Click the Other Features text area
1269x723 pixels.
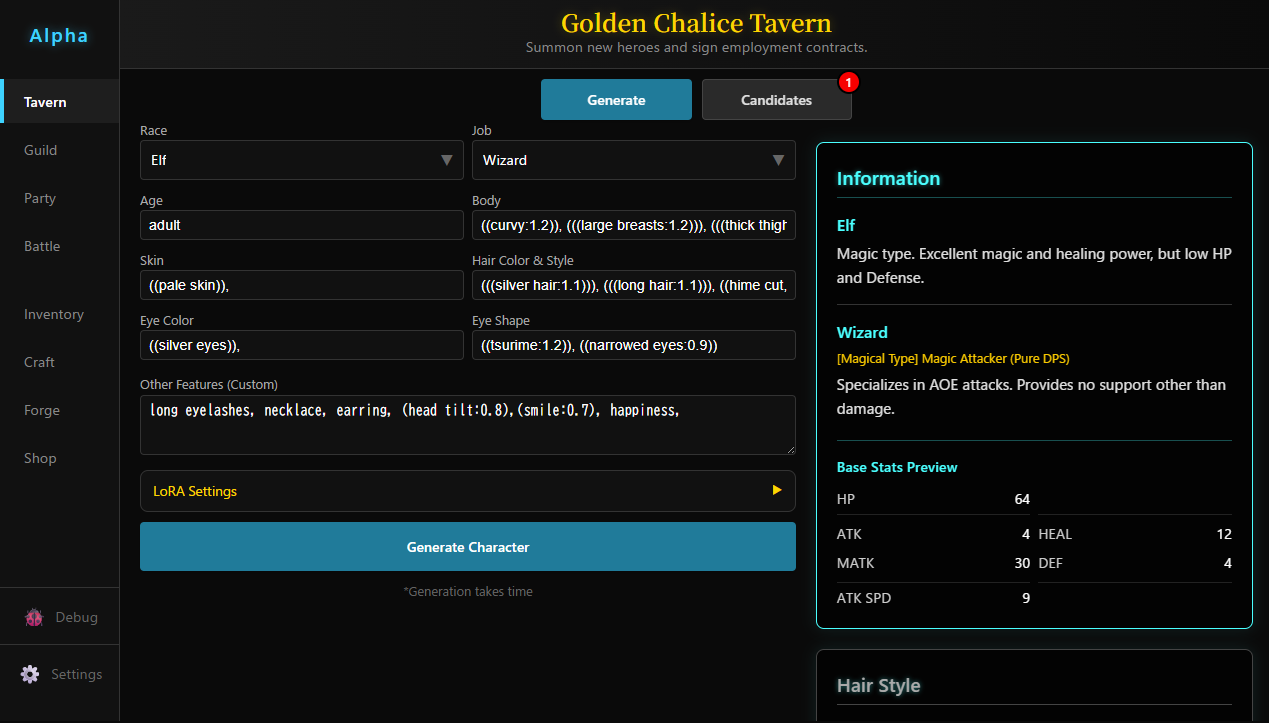[x=468, y=425]
